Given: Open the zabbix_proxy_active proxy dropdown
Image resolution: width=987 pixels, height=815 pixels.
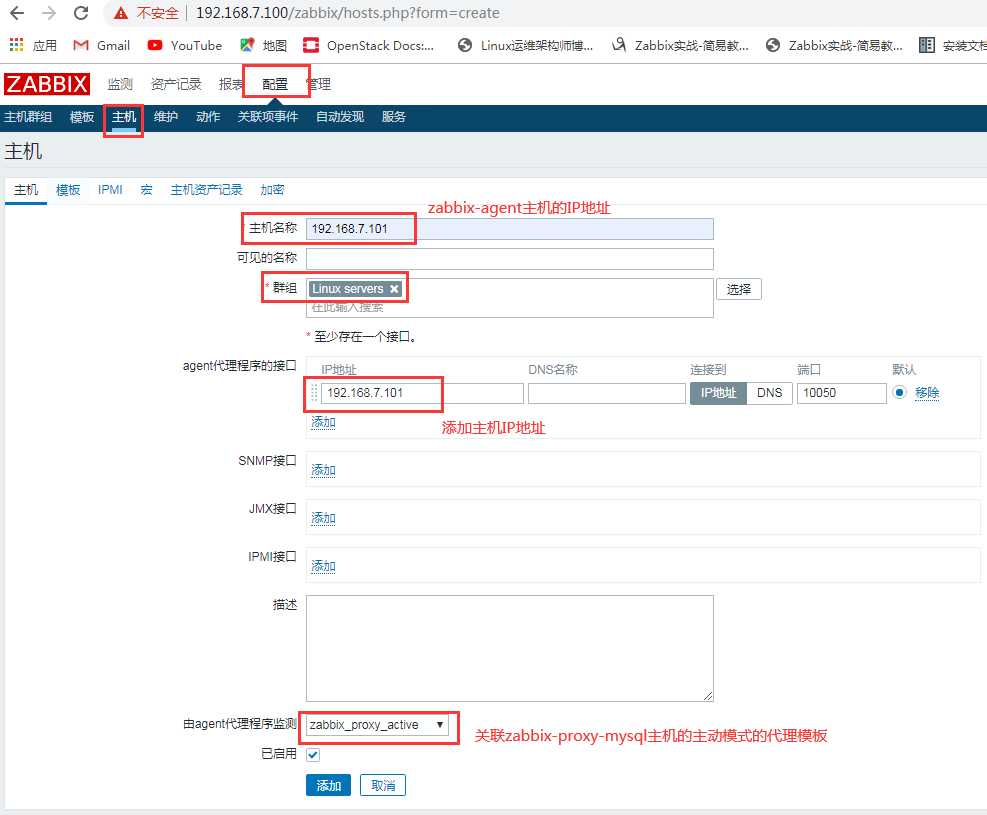Looking at the screenshot, I should coord(377,725).
